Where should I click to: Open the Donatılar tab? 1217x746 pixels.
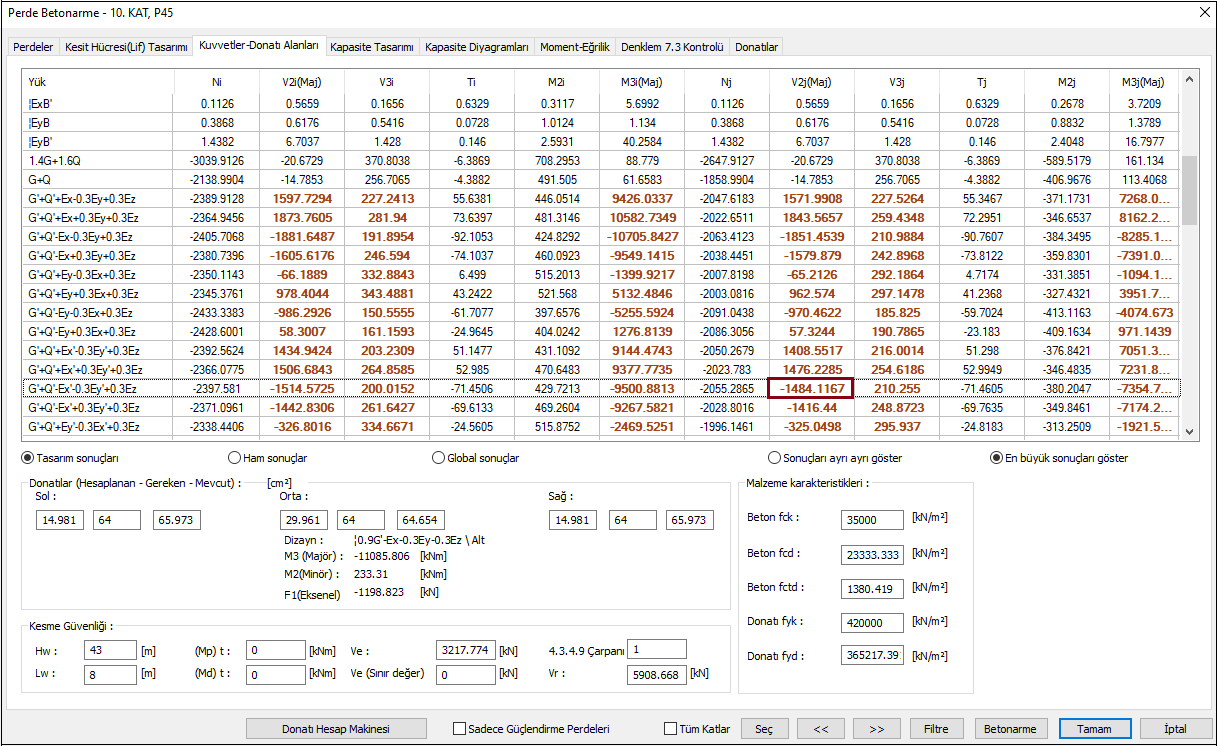point(755,47)
